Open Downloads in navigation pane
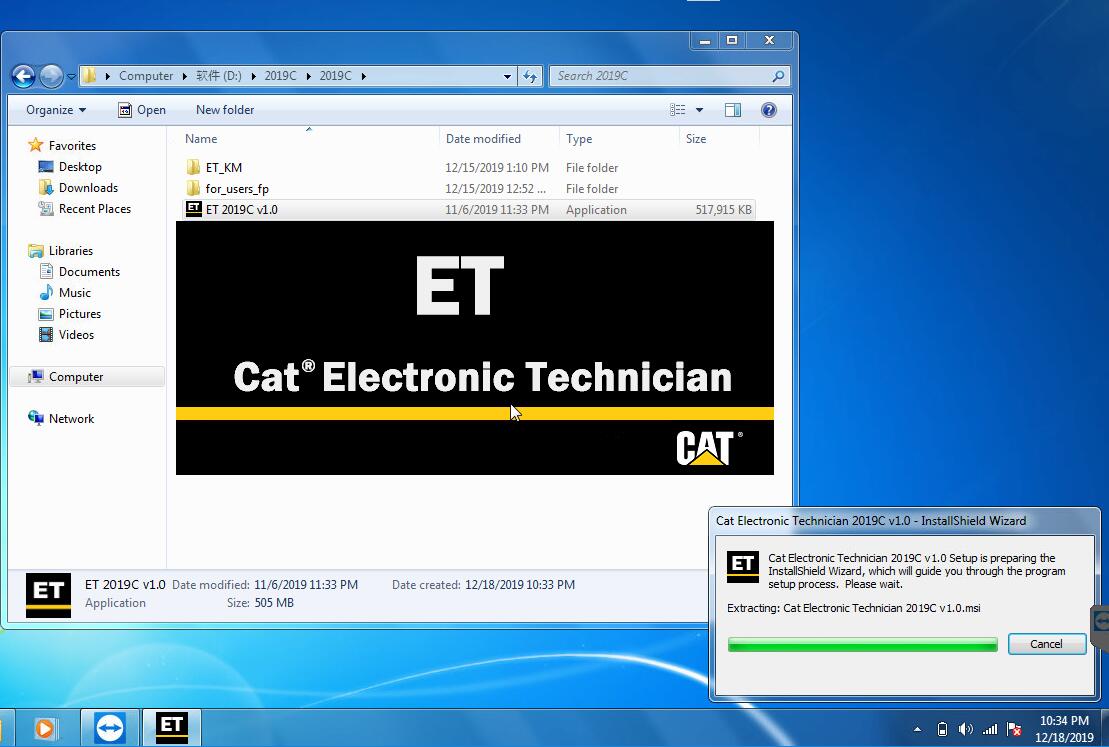 [88, 188]
